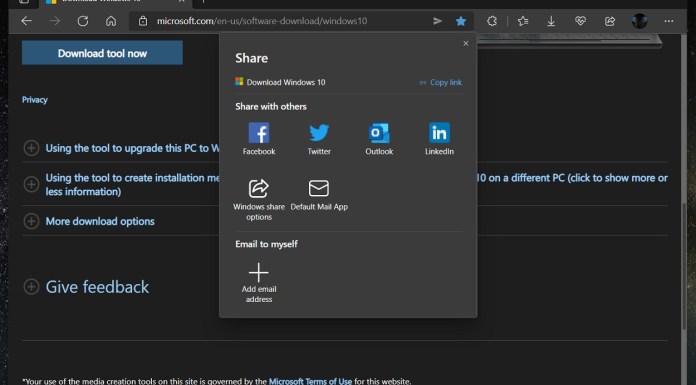696x385 pixels.
Task: Open the heart pulse performance icon
Action: (580, 21)
